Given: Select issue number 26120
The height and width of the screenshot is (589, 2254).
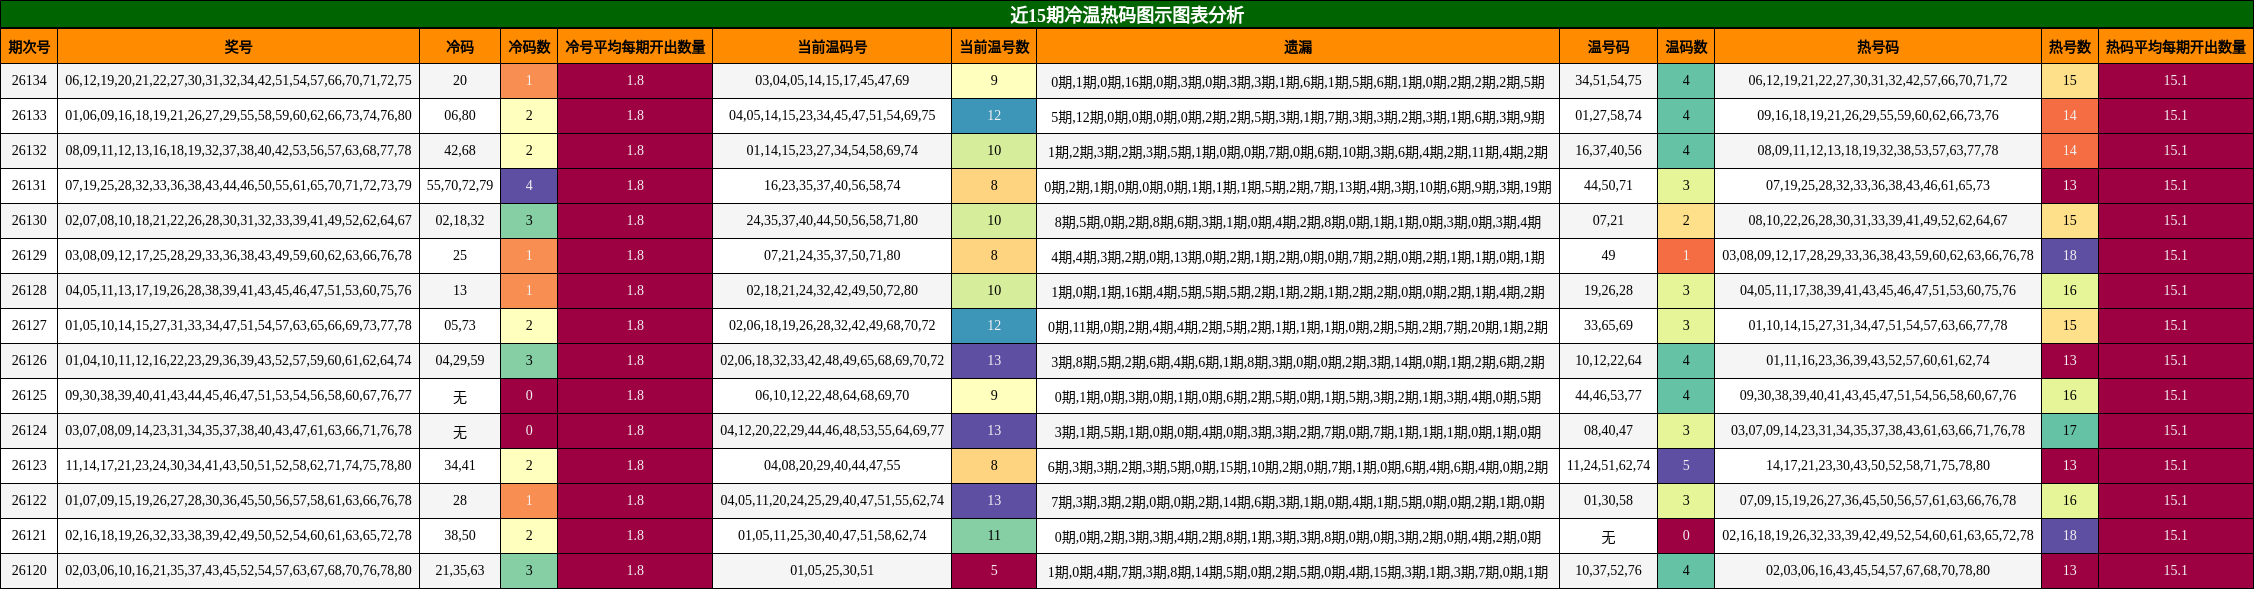Looking at the screenshot, I should [29, 571].
